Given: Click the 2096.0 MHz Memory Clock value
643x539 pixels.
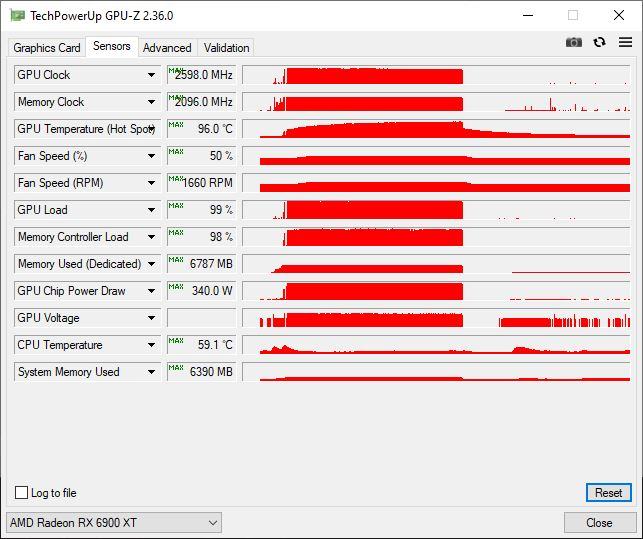Looking at the screenshot, I should coord(202,102).
